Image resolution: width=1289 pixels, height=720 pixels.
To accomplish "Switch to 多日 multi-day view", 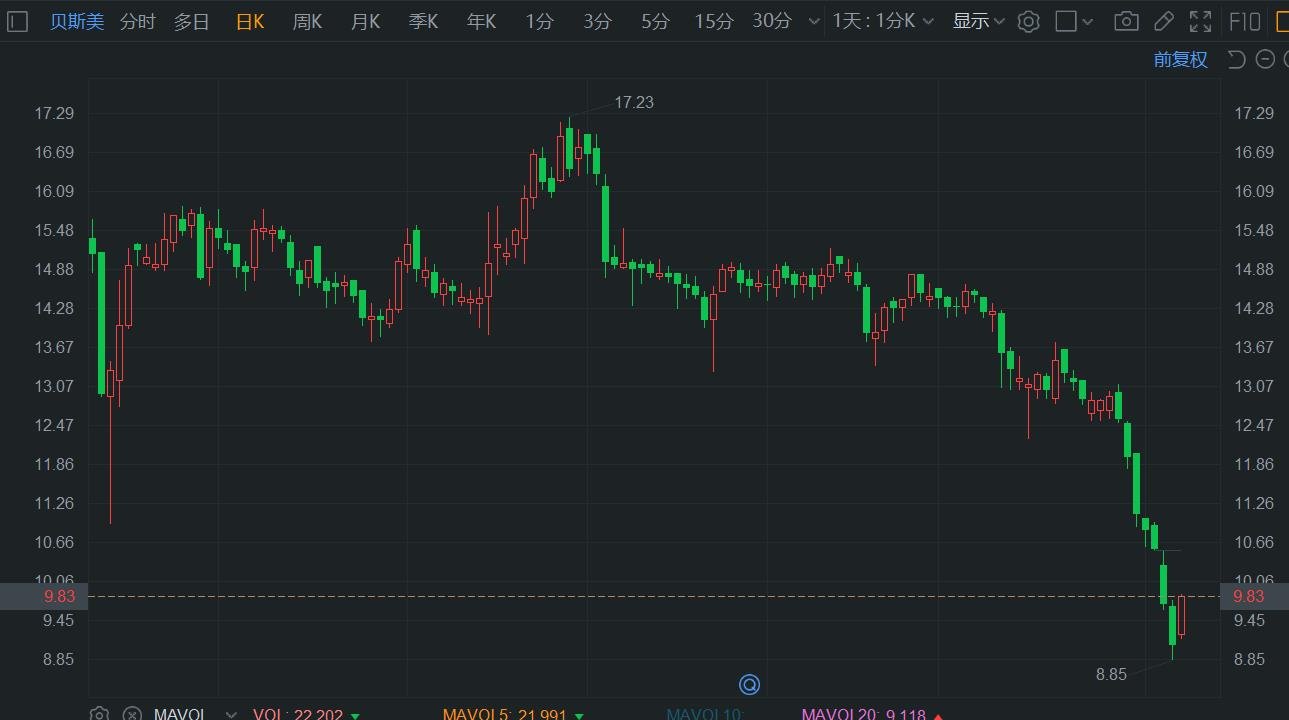I will click(192, 21).
